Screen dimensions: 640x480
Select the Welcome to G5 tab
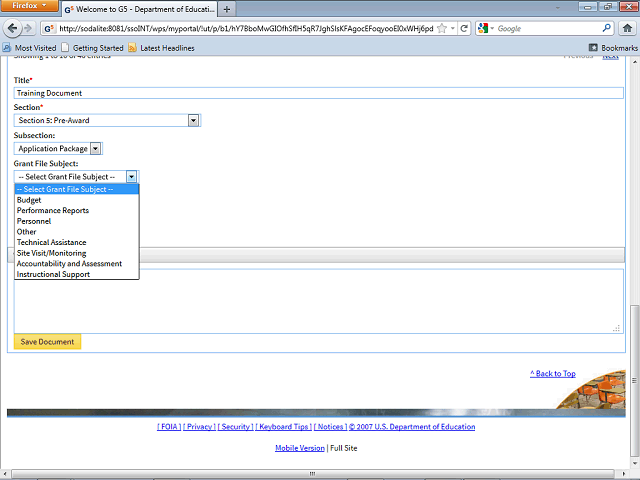pyautogui.click(x=140, y=9)
